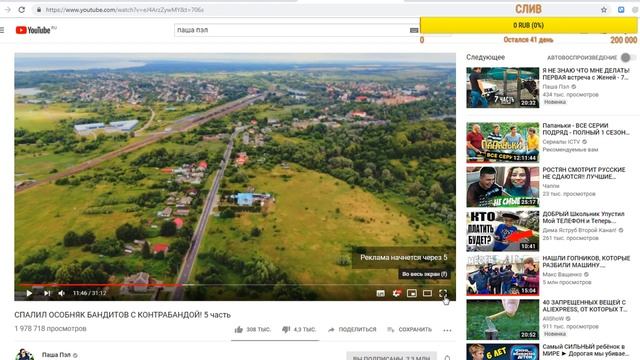Open thumbnail of Папаньки ВСЕ СЕРИИ video
This screenshot has height=360, width=640.
502,142
